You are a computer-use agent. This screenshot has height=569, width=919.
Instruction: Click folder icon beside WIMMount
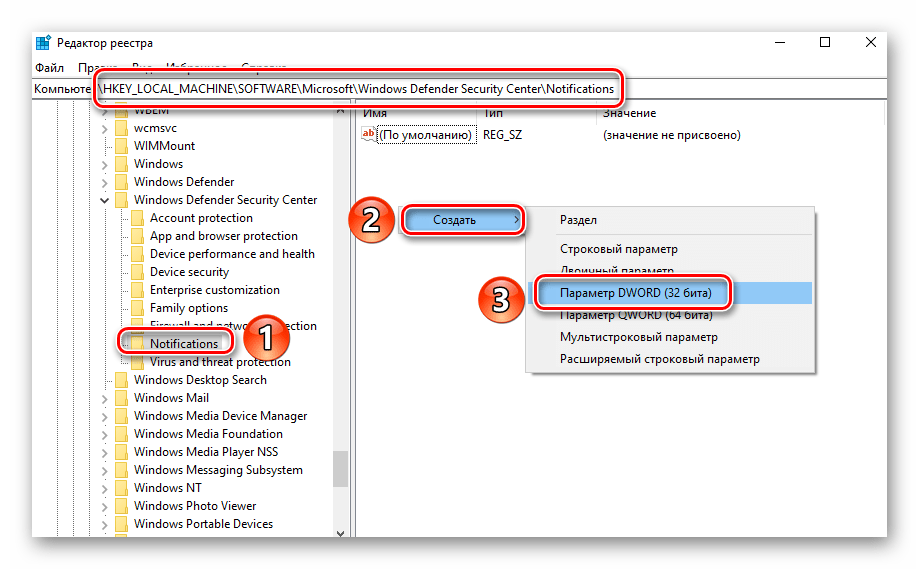(x=121, y=146)
